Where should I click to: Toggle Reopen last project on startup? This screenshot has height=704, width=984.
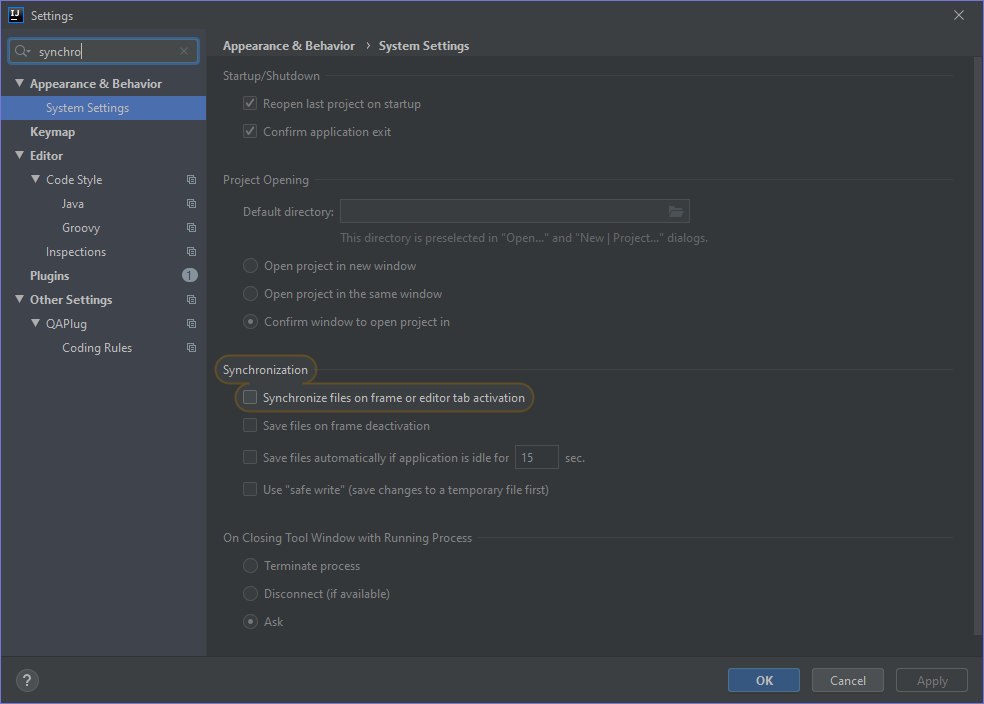click(x=250, y=104)
